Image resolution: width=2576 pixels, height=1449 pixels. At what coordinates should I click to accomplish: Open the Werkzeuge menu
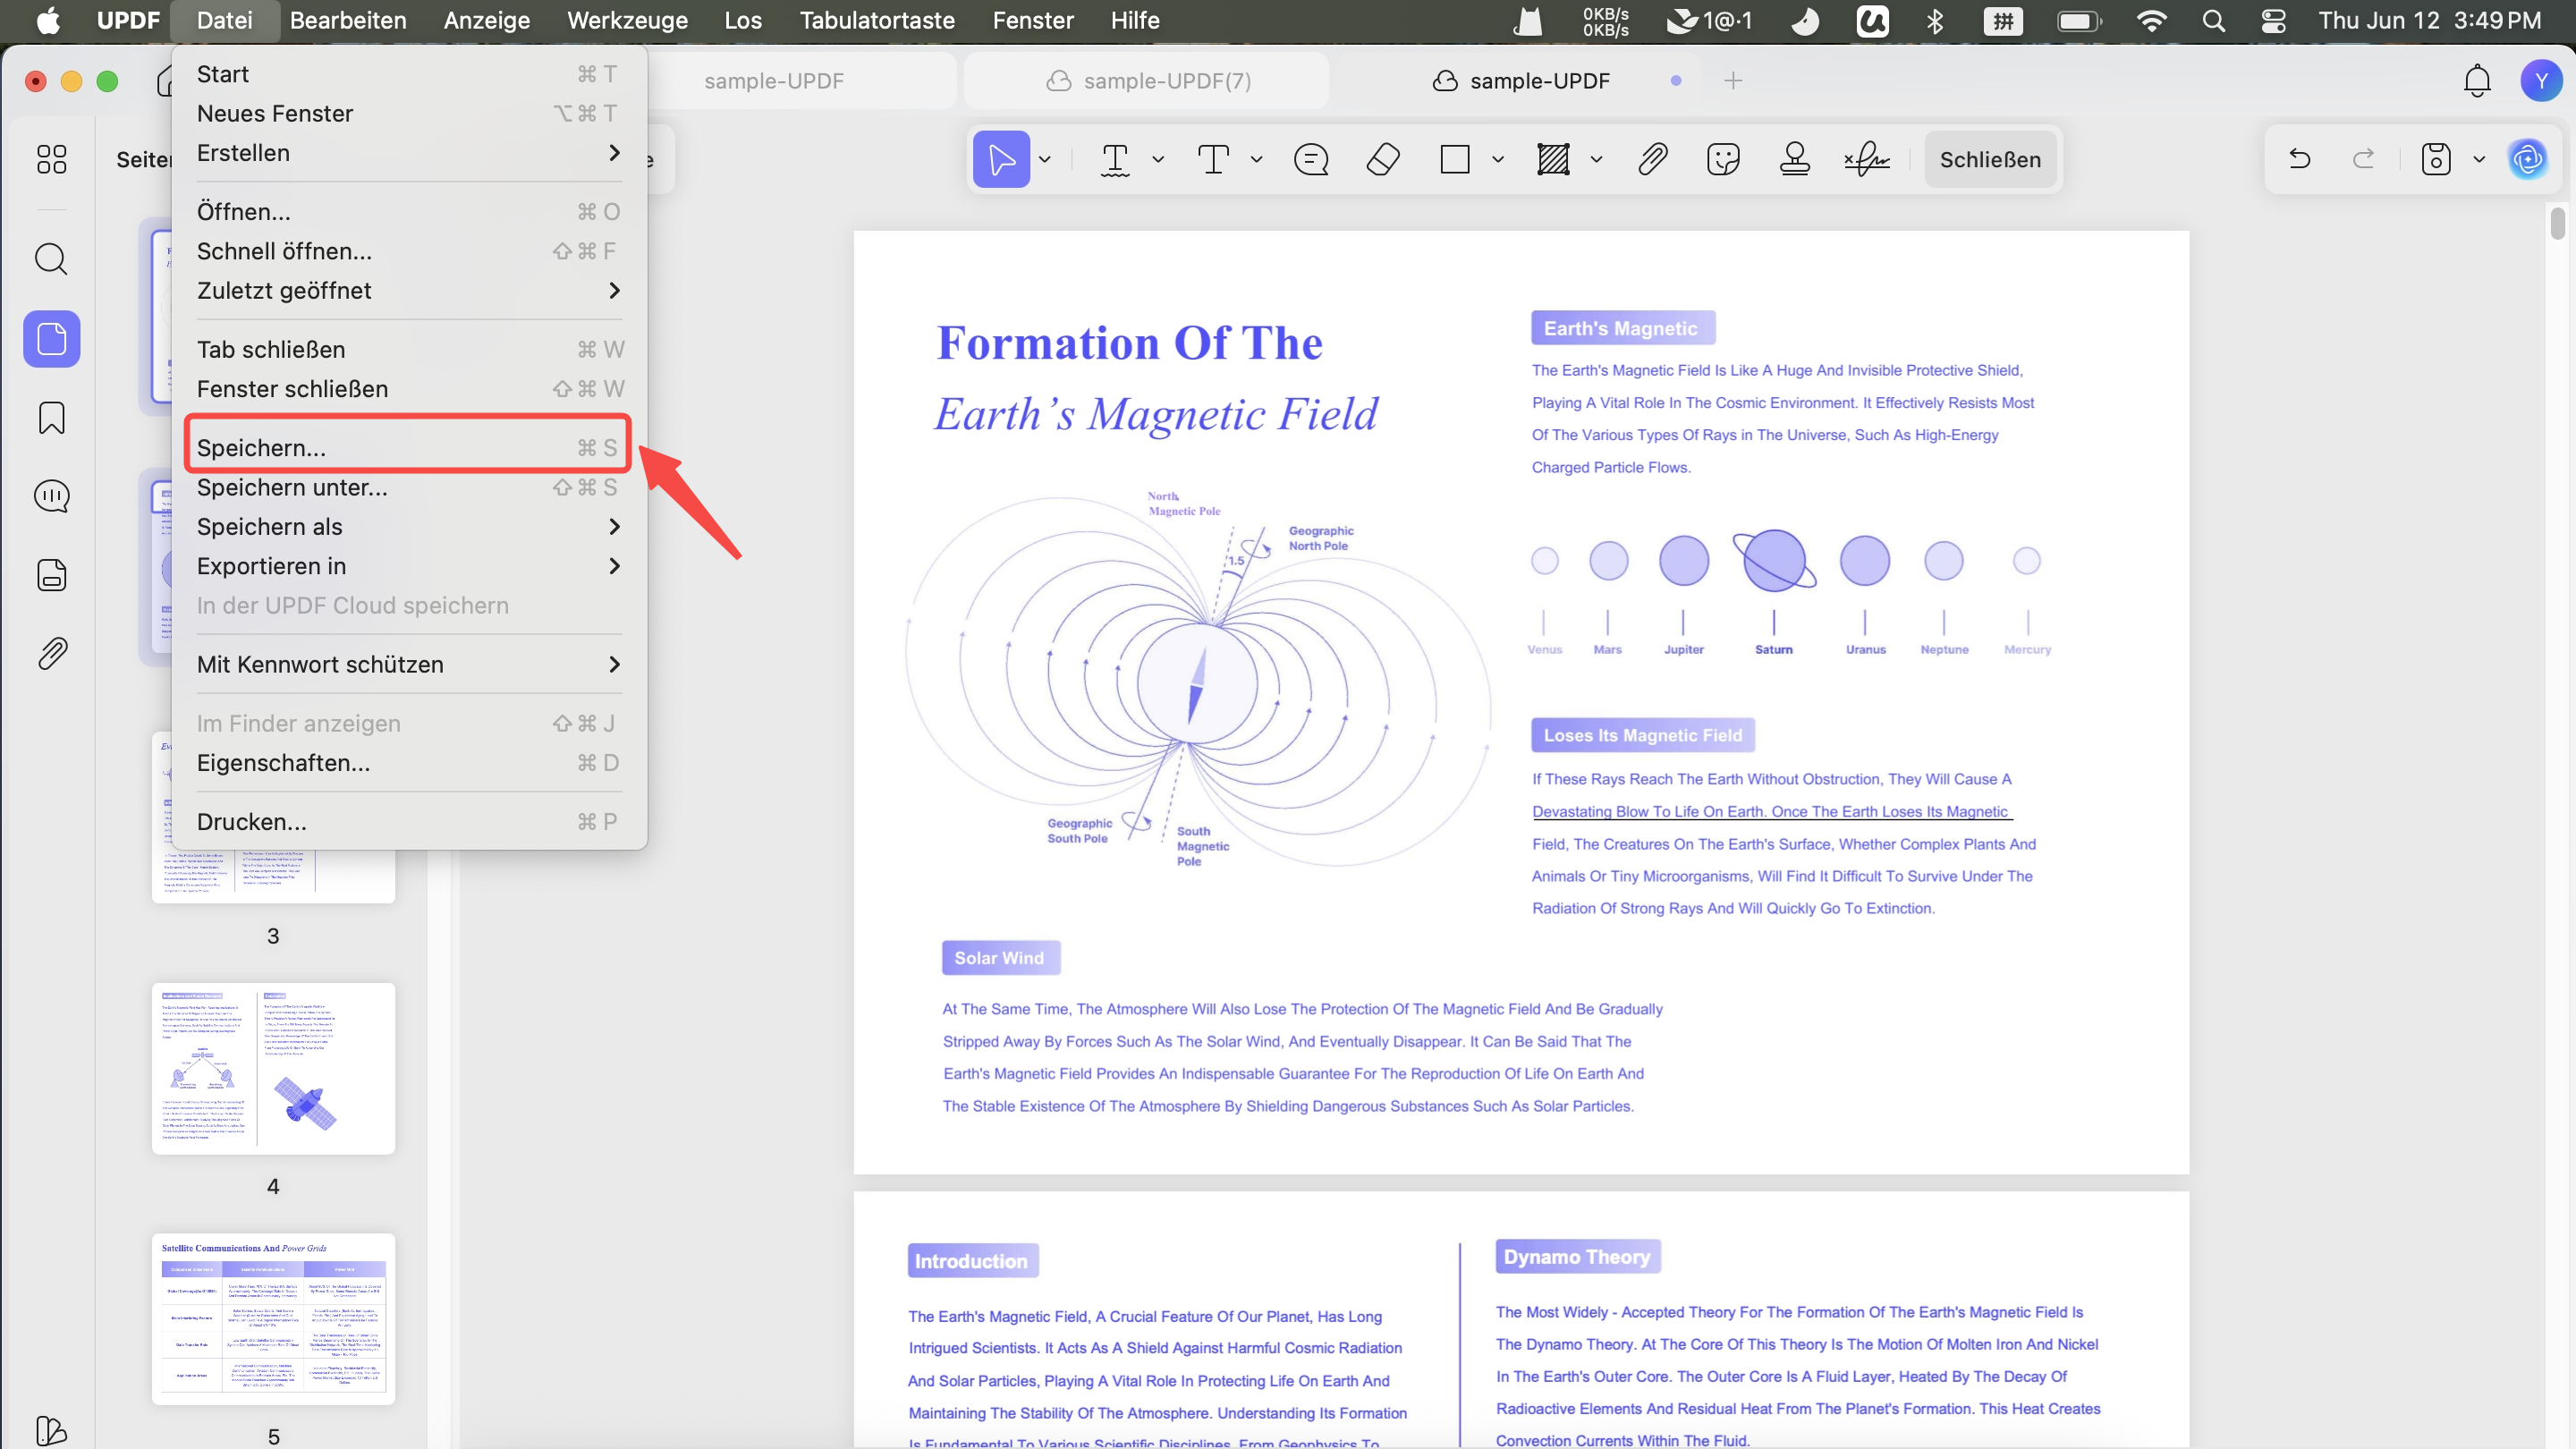627,20
